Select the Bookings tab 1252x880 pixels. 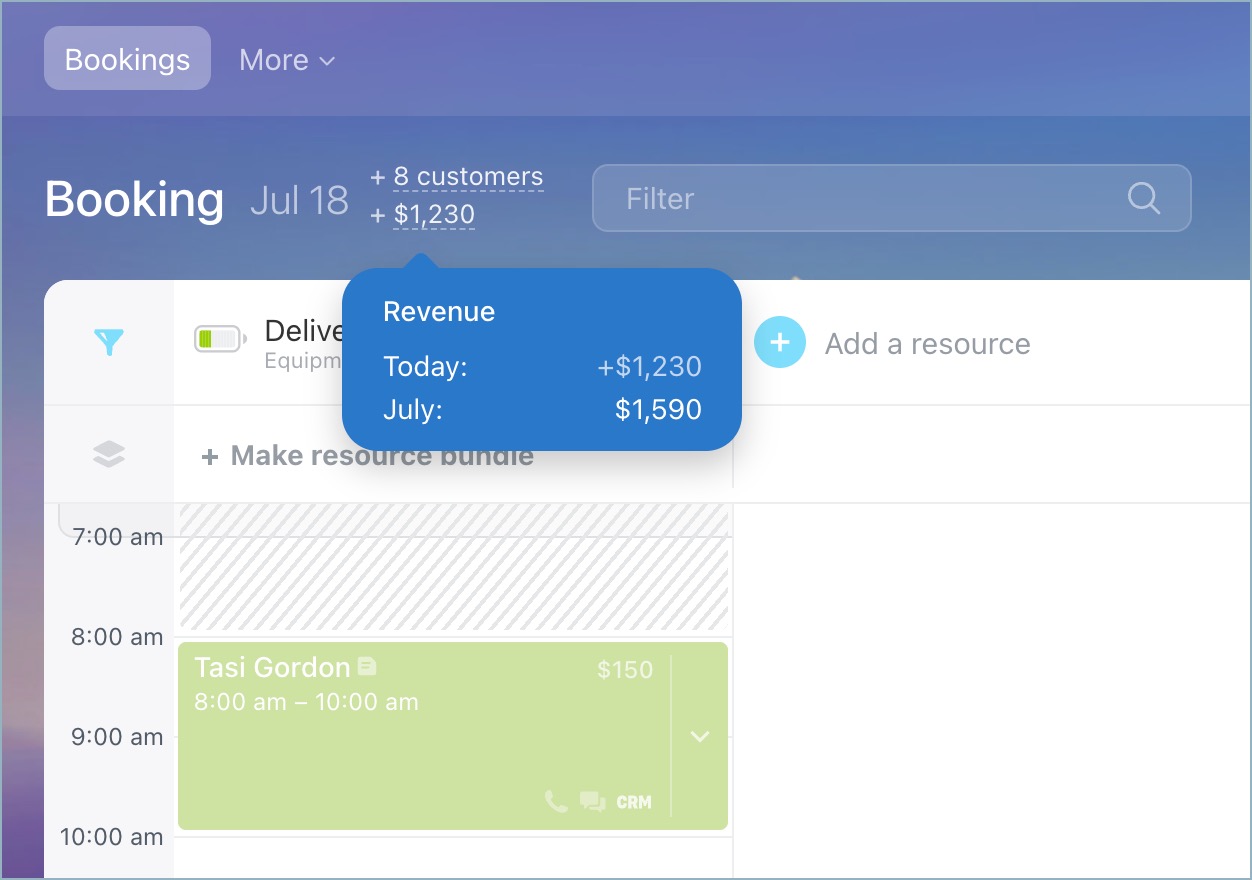point(127,59)
